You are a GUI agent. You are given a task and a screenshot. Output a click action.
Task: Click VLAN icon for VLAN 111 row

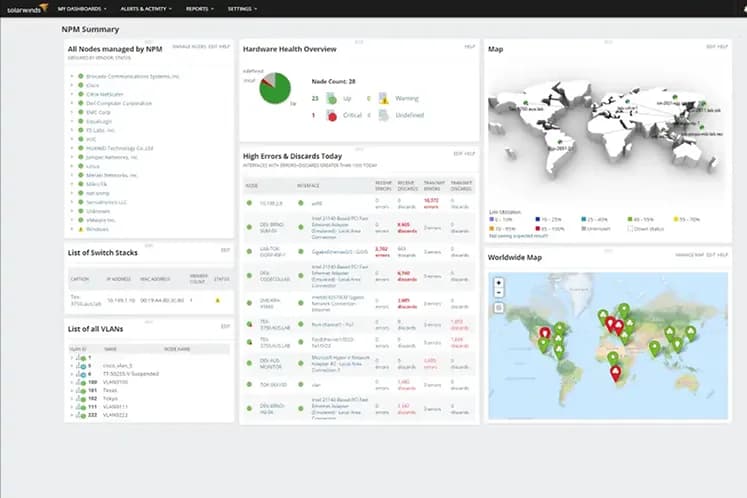[x=80, y=407]
